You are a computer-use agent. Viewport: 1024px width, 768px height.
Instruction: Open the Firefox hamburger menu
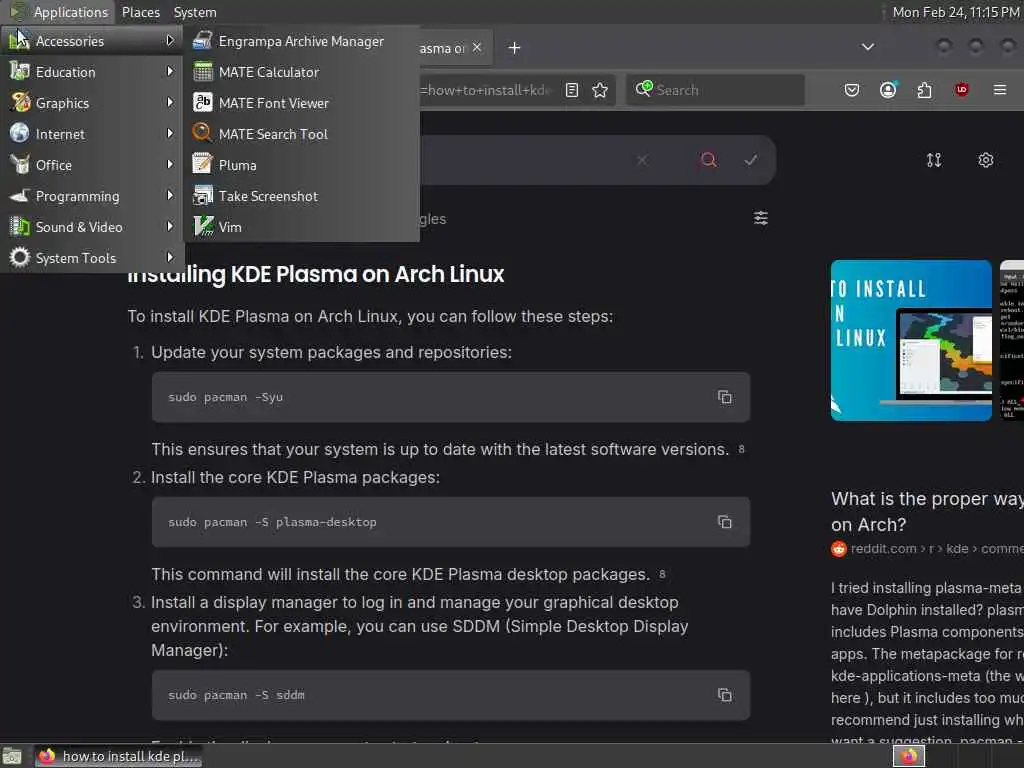pyautogui.click(x=999, y=90)
